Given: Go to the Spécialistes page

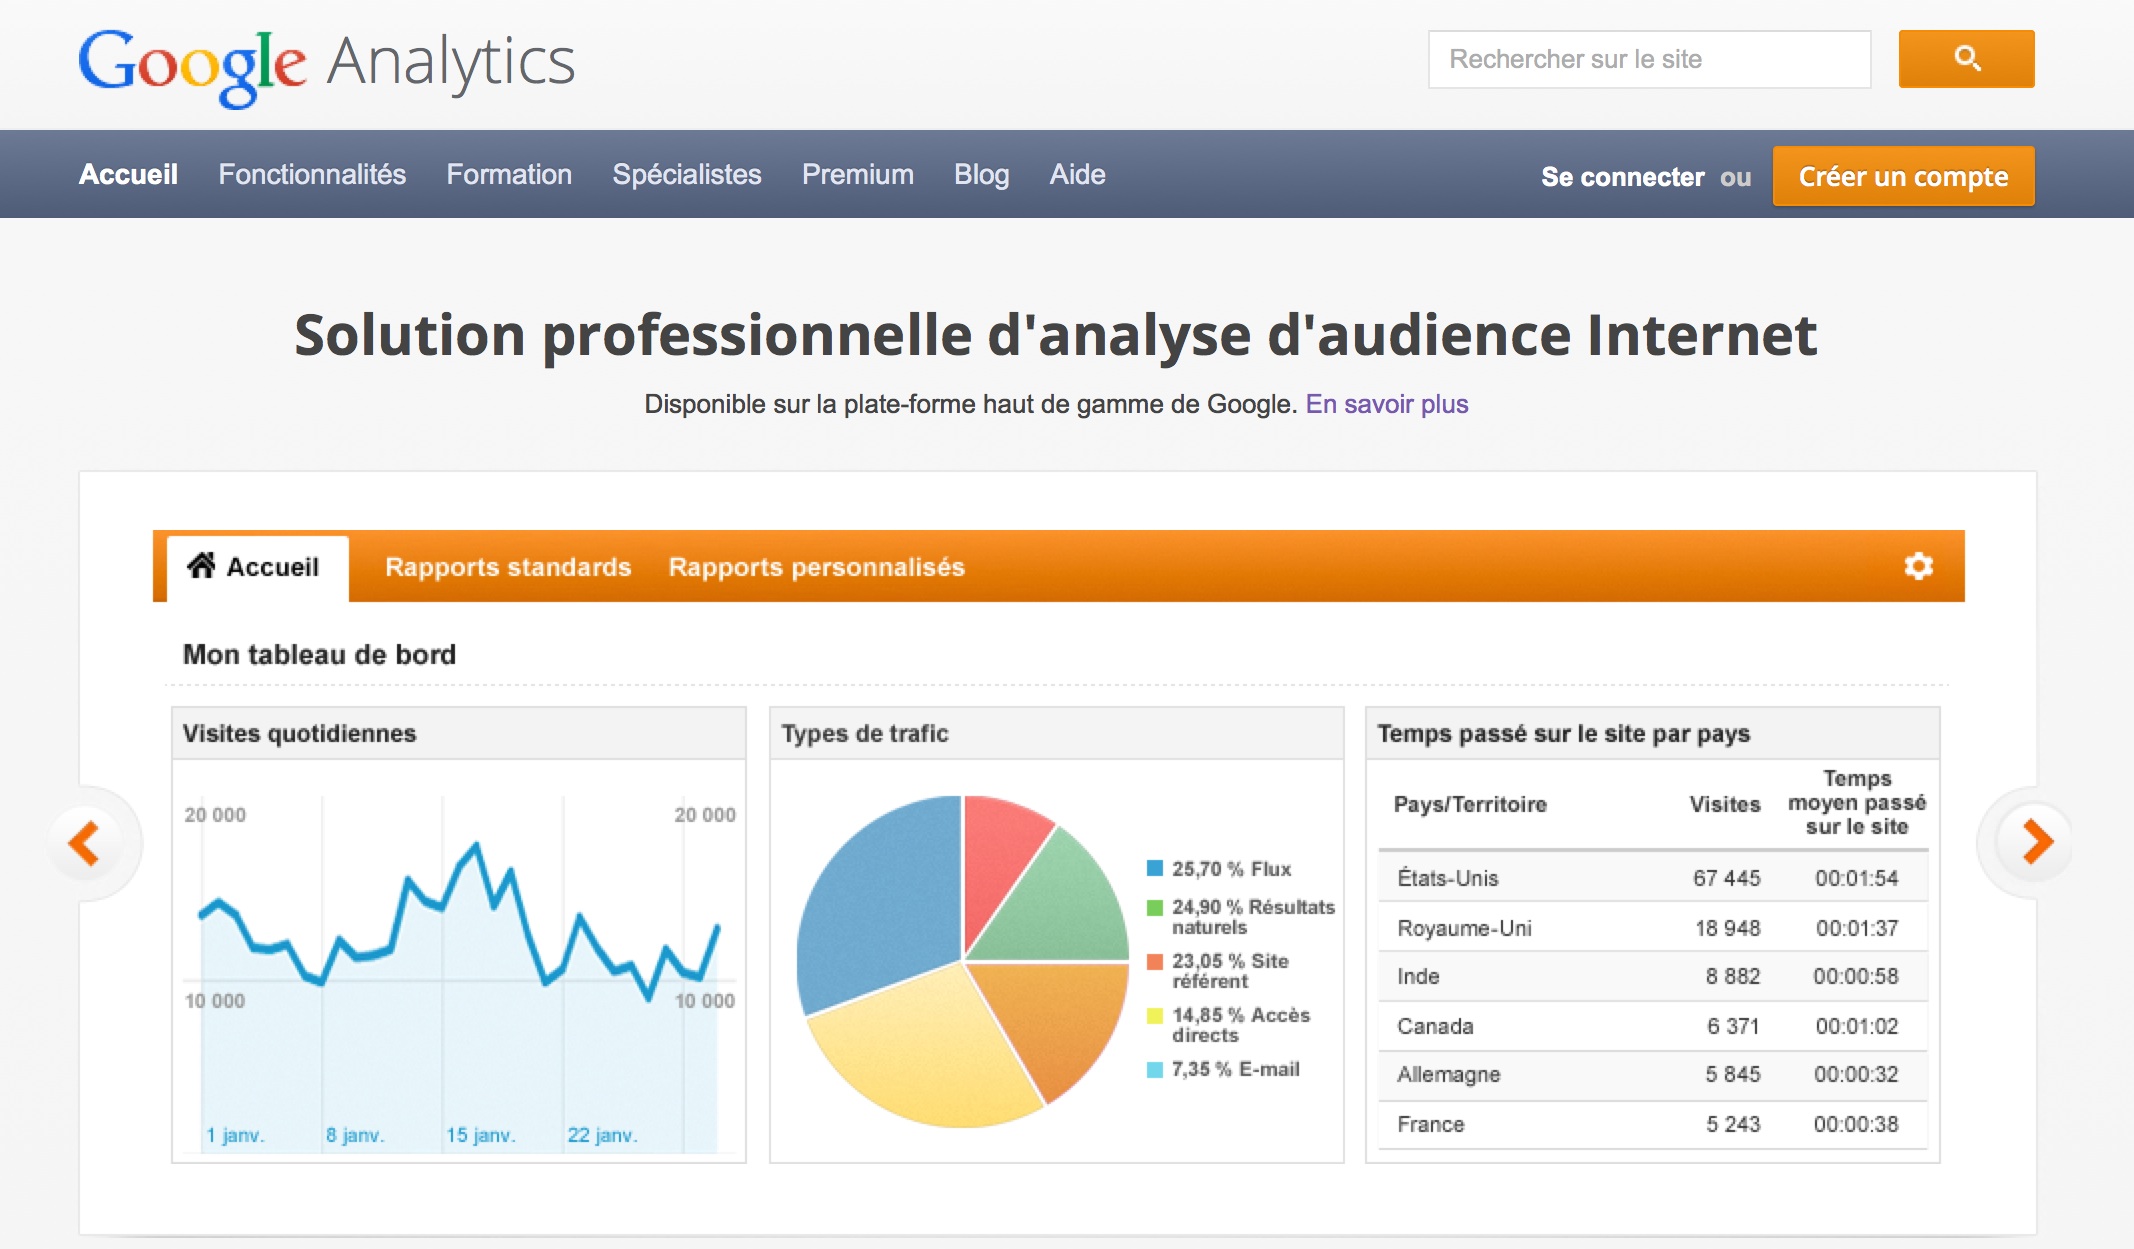Looking at the screenshot, I should [686, 175].
